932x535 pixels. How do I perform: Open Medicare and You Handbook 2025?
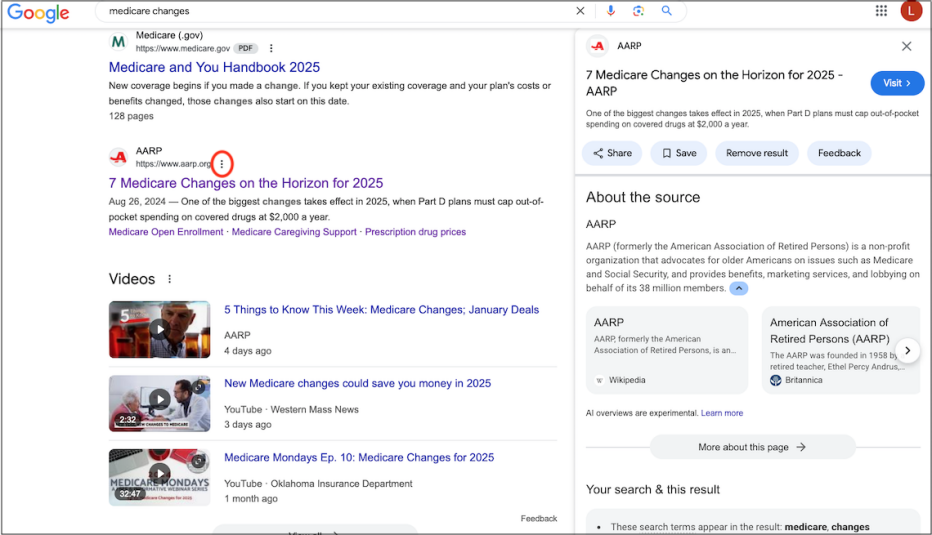(x=214, y=67)
